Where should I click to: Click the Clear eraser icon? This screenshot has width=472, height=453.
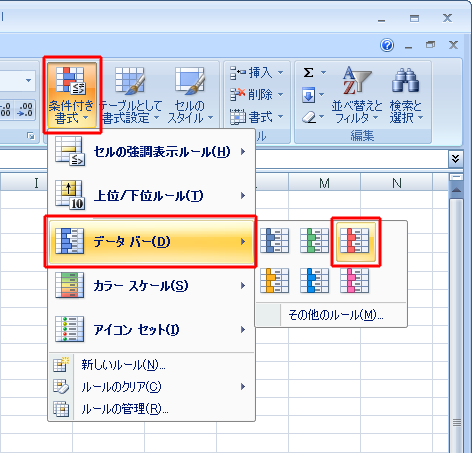[309, 117]
